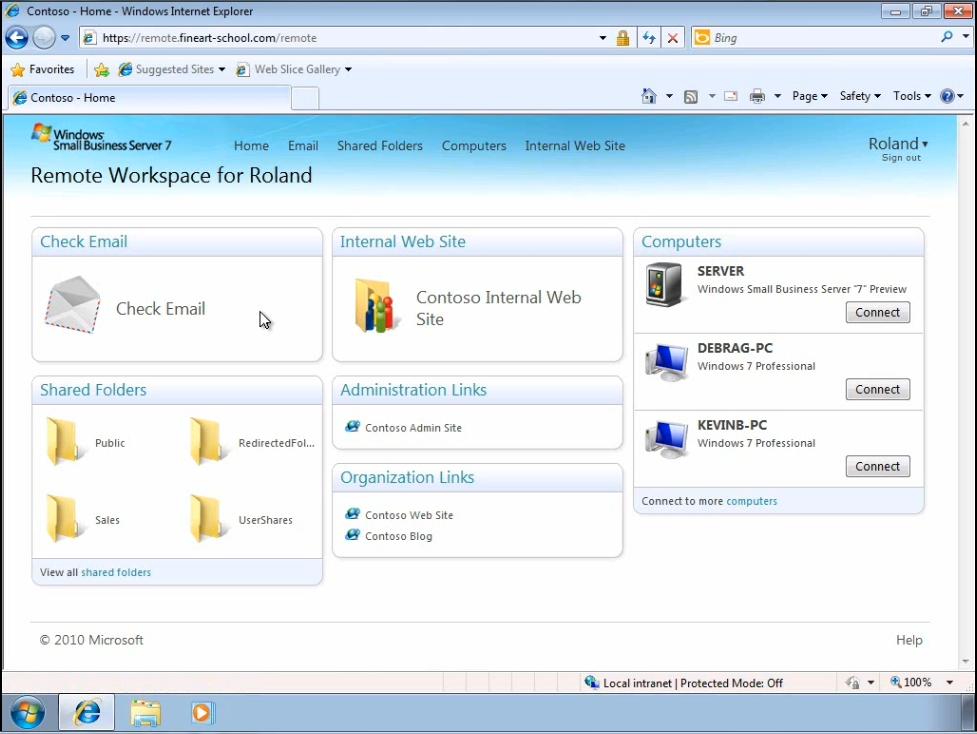Connect to the DEBRAG-PC computer
977x734 pixels.
877,389
